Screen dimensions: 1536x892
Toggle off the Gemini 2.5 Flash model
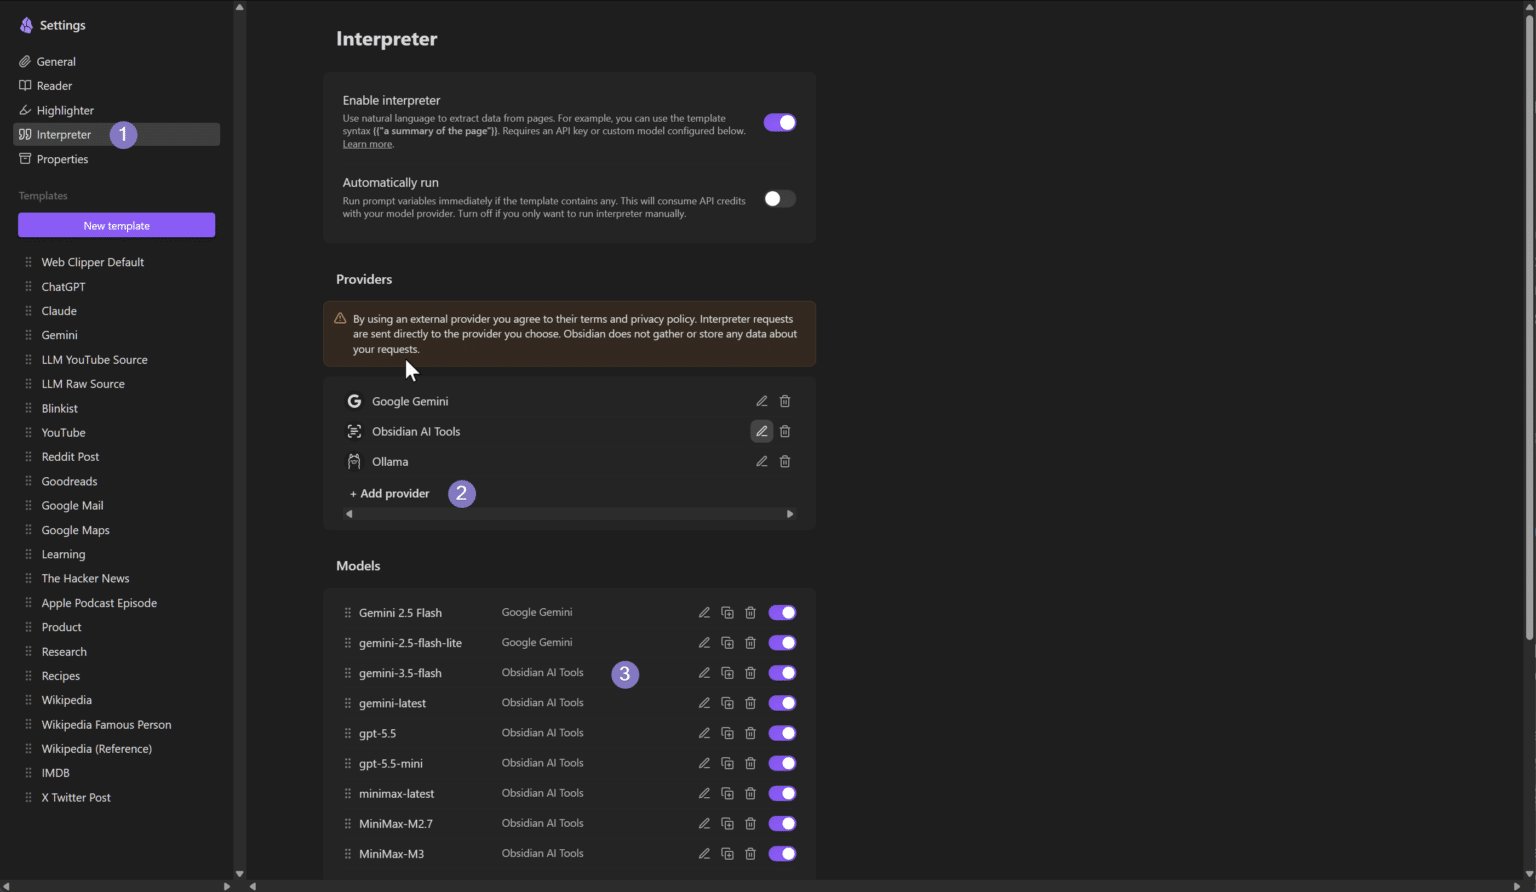(x=782, y=613)
